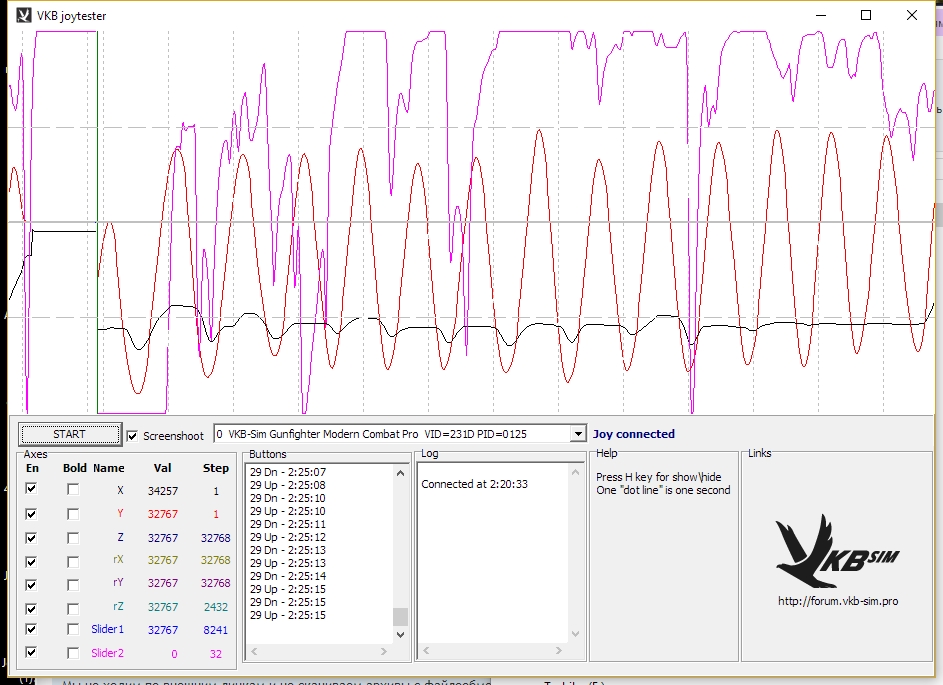Viewport: 943px width, 685px height.
Task: Maximize the VKB joytester window
Action: [866, 15]
